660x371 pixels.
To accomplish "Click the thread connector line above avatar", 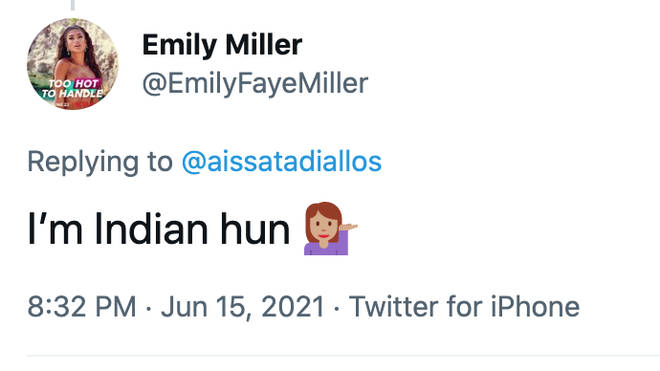I will click(73, 5).
